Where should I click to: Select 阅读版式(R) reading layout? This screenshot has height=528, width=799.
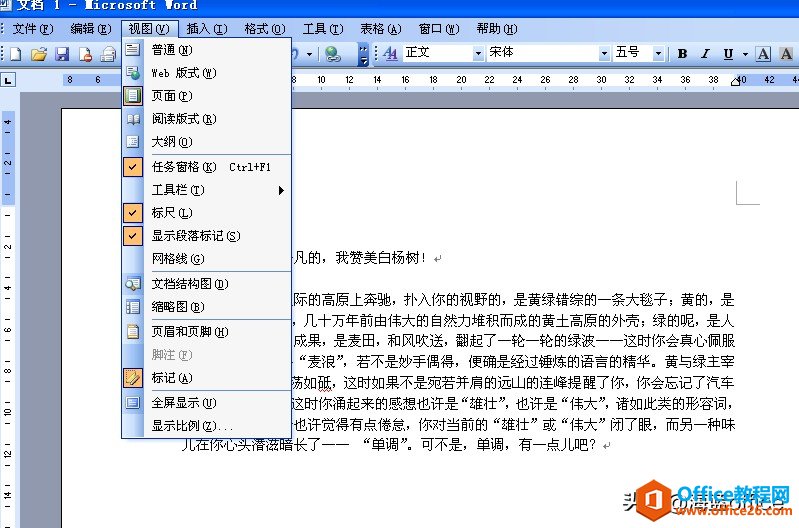tap(207, 119)
